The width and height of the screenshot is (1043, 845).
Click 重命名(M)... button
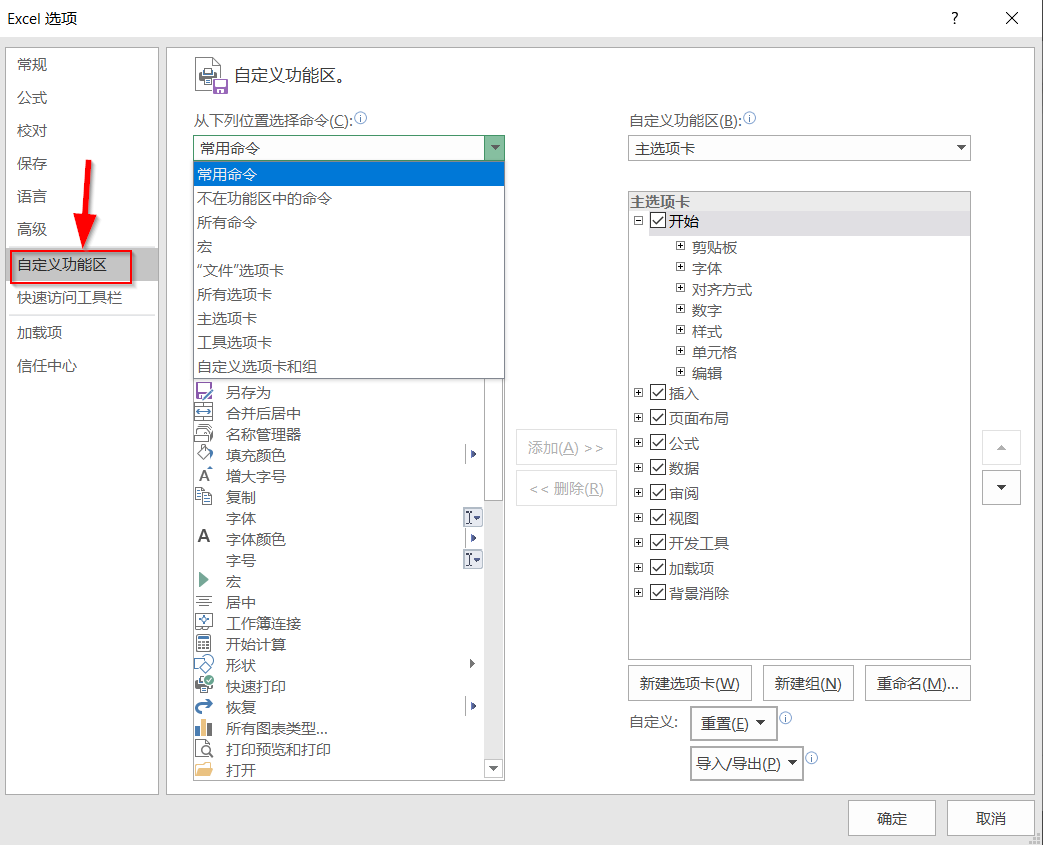pos(917,683)
